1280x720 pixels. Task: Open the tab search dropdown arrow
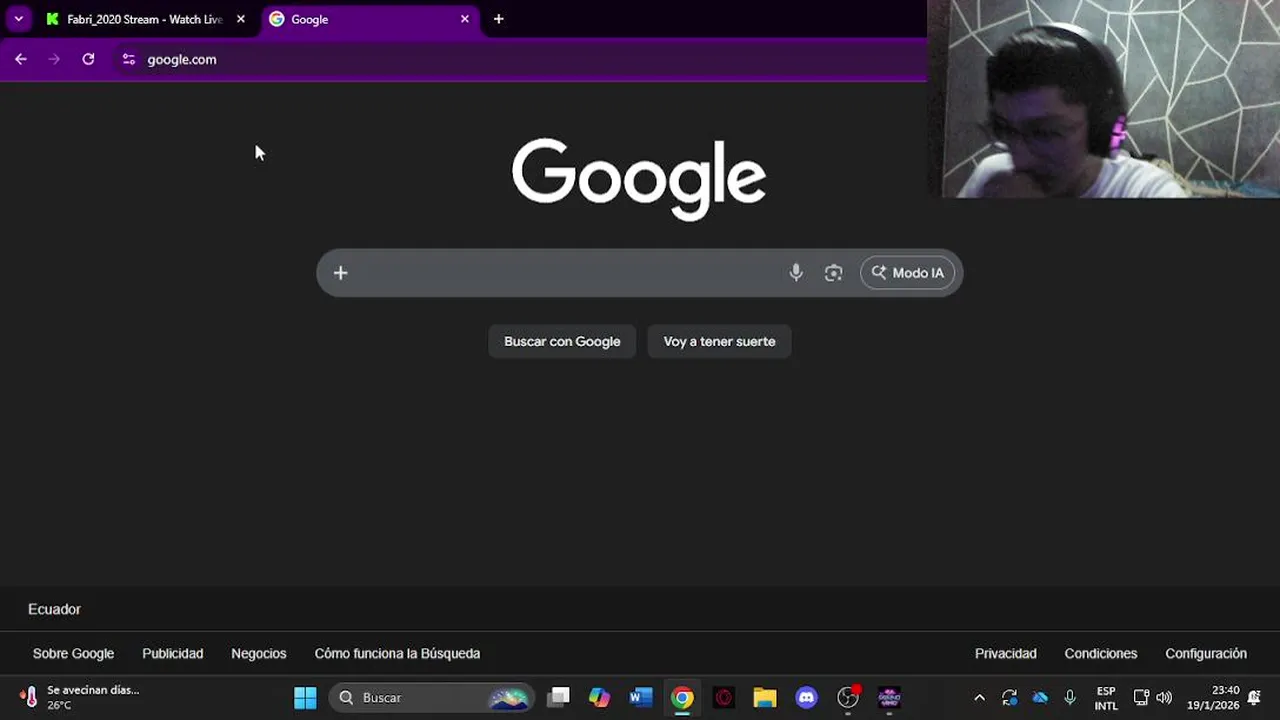pyautogui.click(x=18, y=19)
